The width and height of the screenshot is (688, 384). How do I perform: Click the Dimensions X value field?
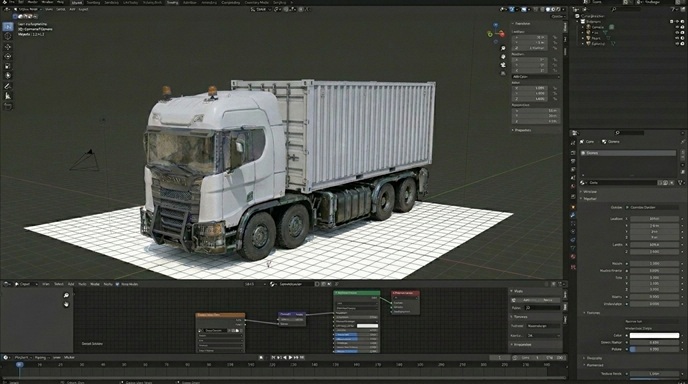coord(536,111)
